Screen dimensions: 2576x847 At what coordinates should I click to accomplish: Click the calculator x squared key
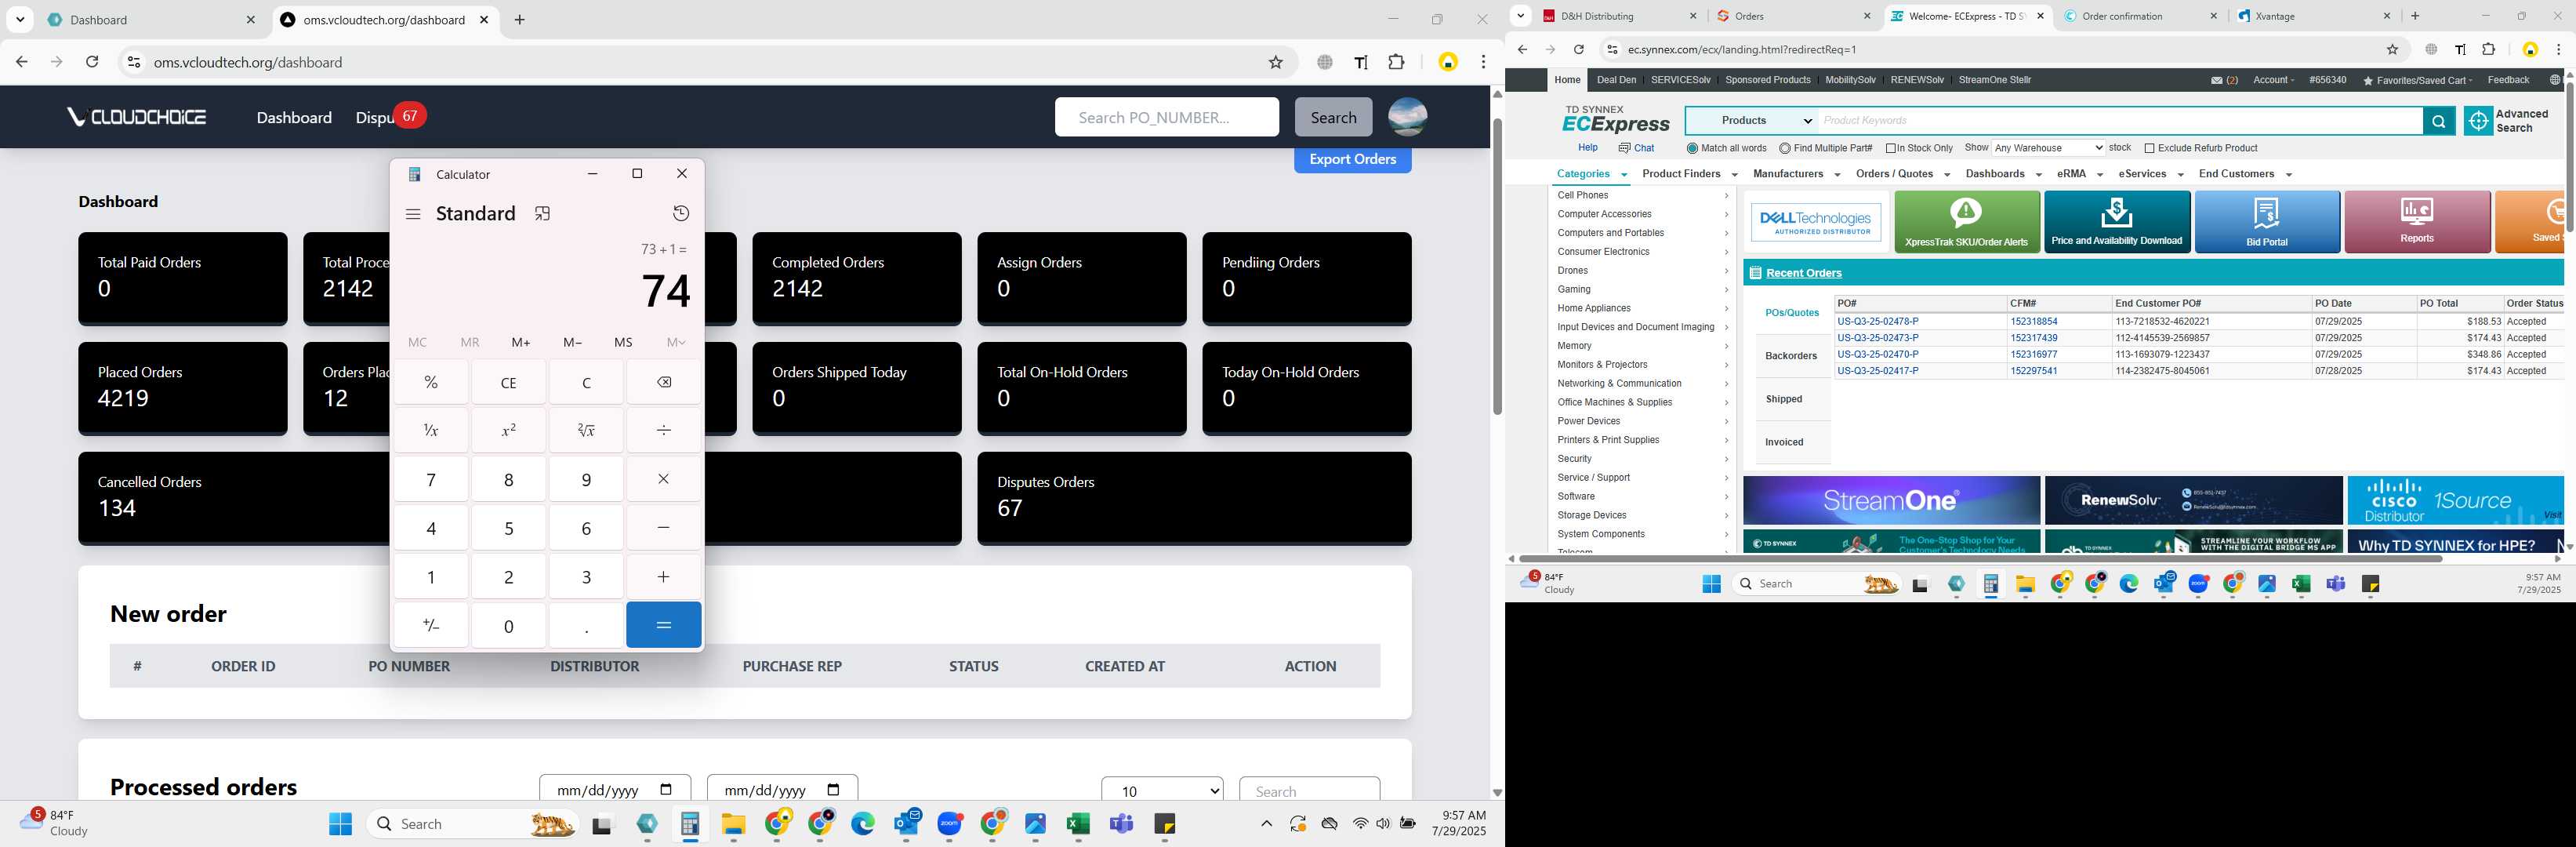(x=509, y=431)
